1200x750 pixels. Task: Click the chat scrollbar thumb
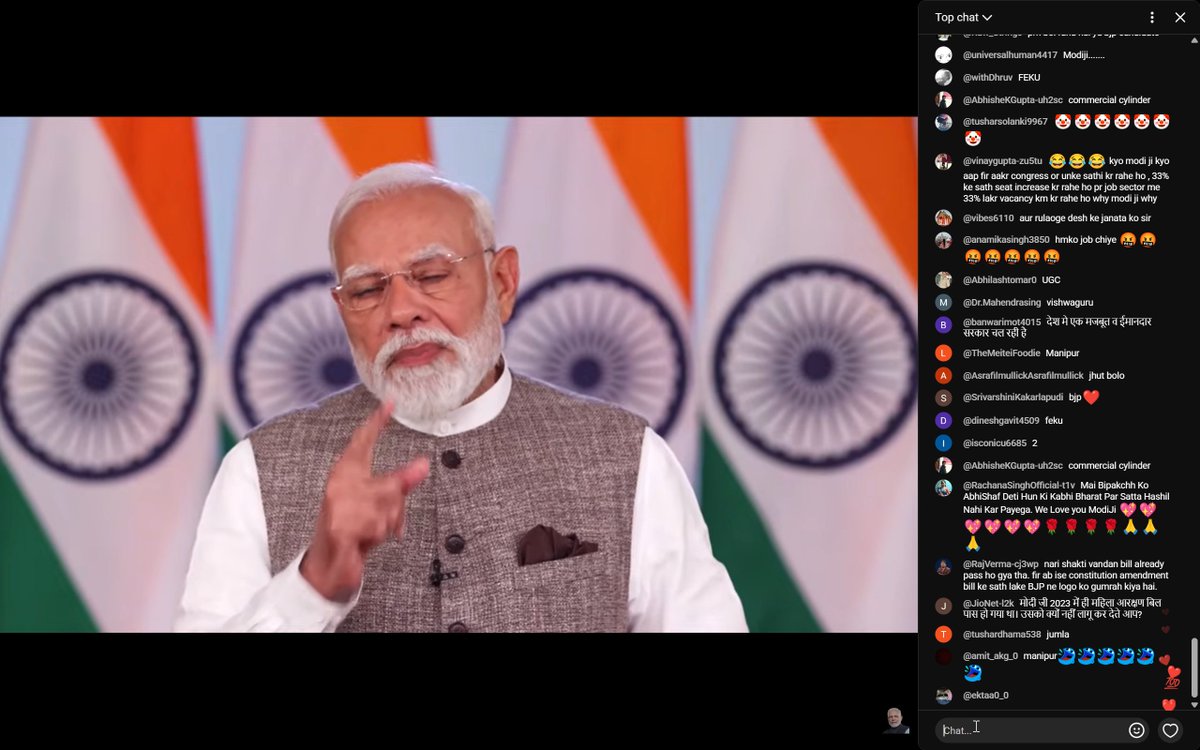[x=1193, y=668]
